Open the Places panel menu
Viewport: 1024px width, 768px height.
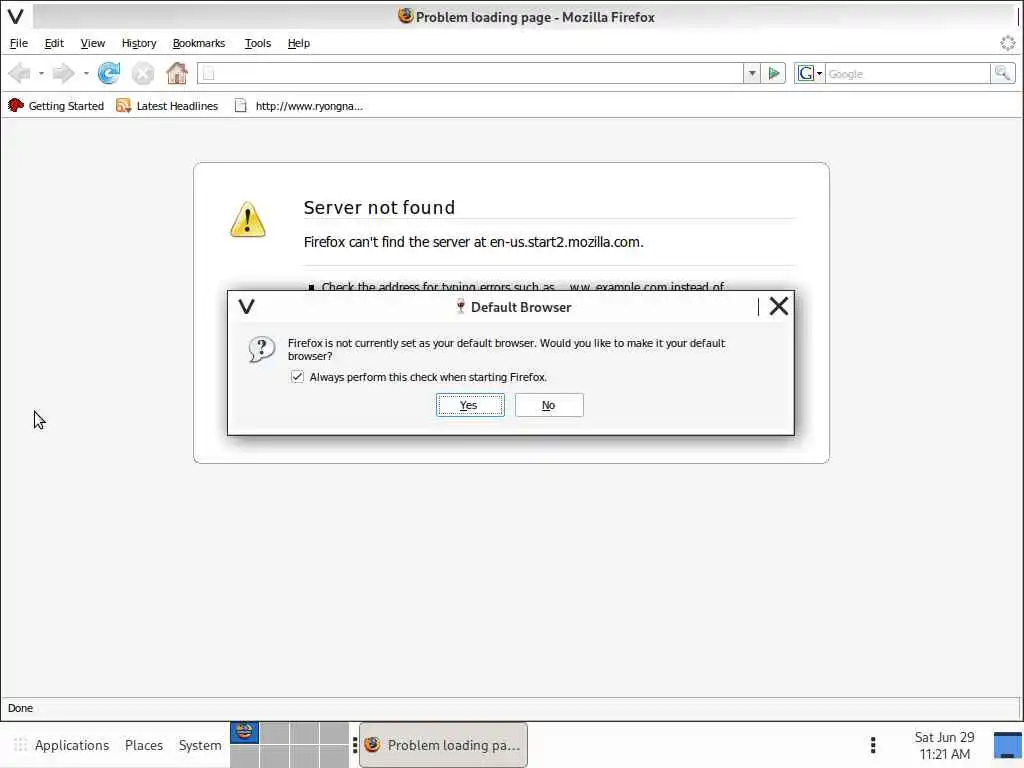tap(144, 745)
